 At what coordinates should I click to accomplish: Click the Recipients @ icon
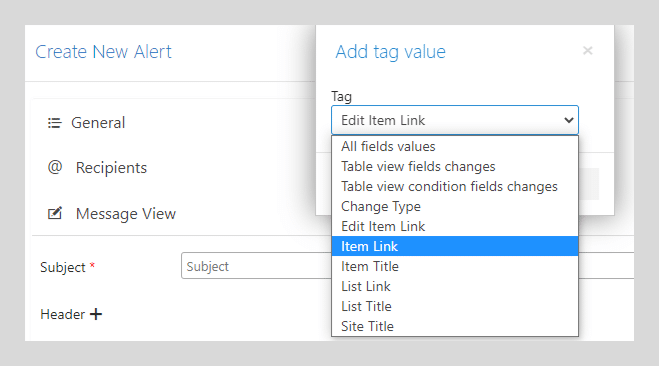pos(55,167)
